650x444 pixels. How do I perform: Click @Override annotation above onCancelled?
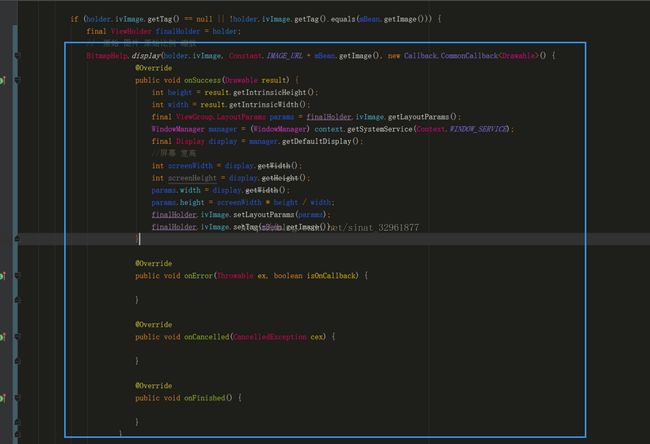coord(154,325)
